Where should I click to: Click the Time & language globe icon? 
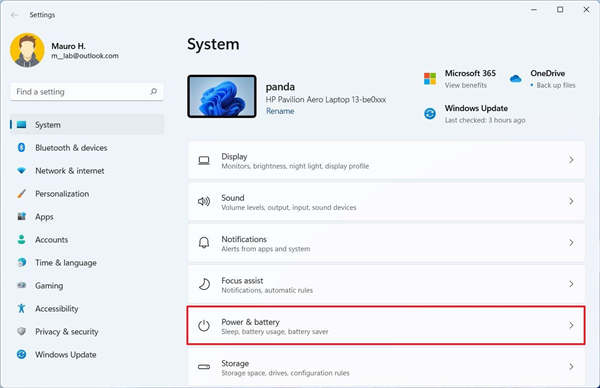point(21,262)
